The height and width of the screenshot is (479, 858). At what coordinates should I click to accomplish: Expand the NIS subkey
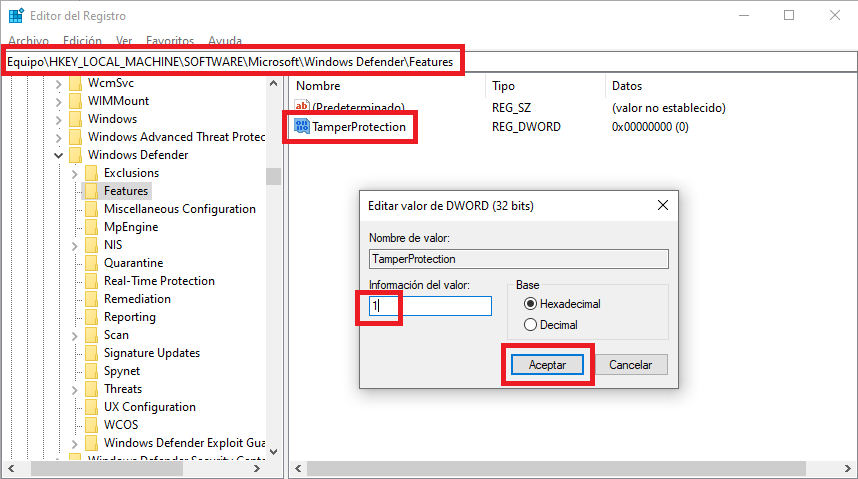coord(75,246)
